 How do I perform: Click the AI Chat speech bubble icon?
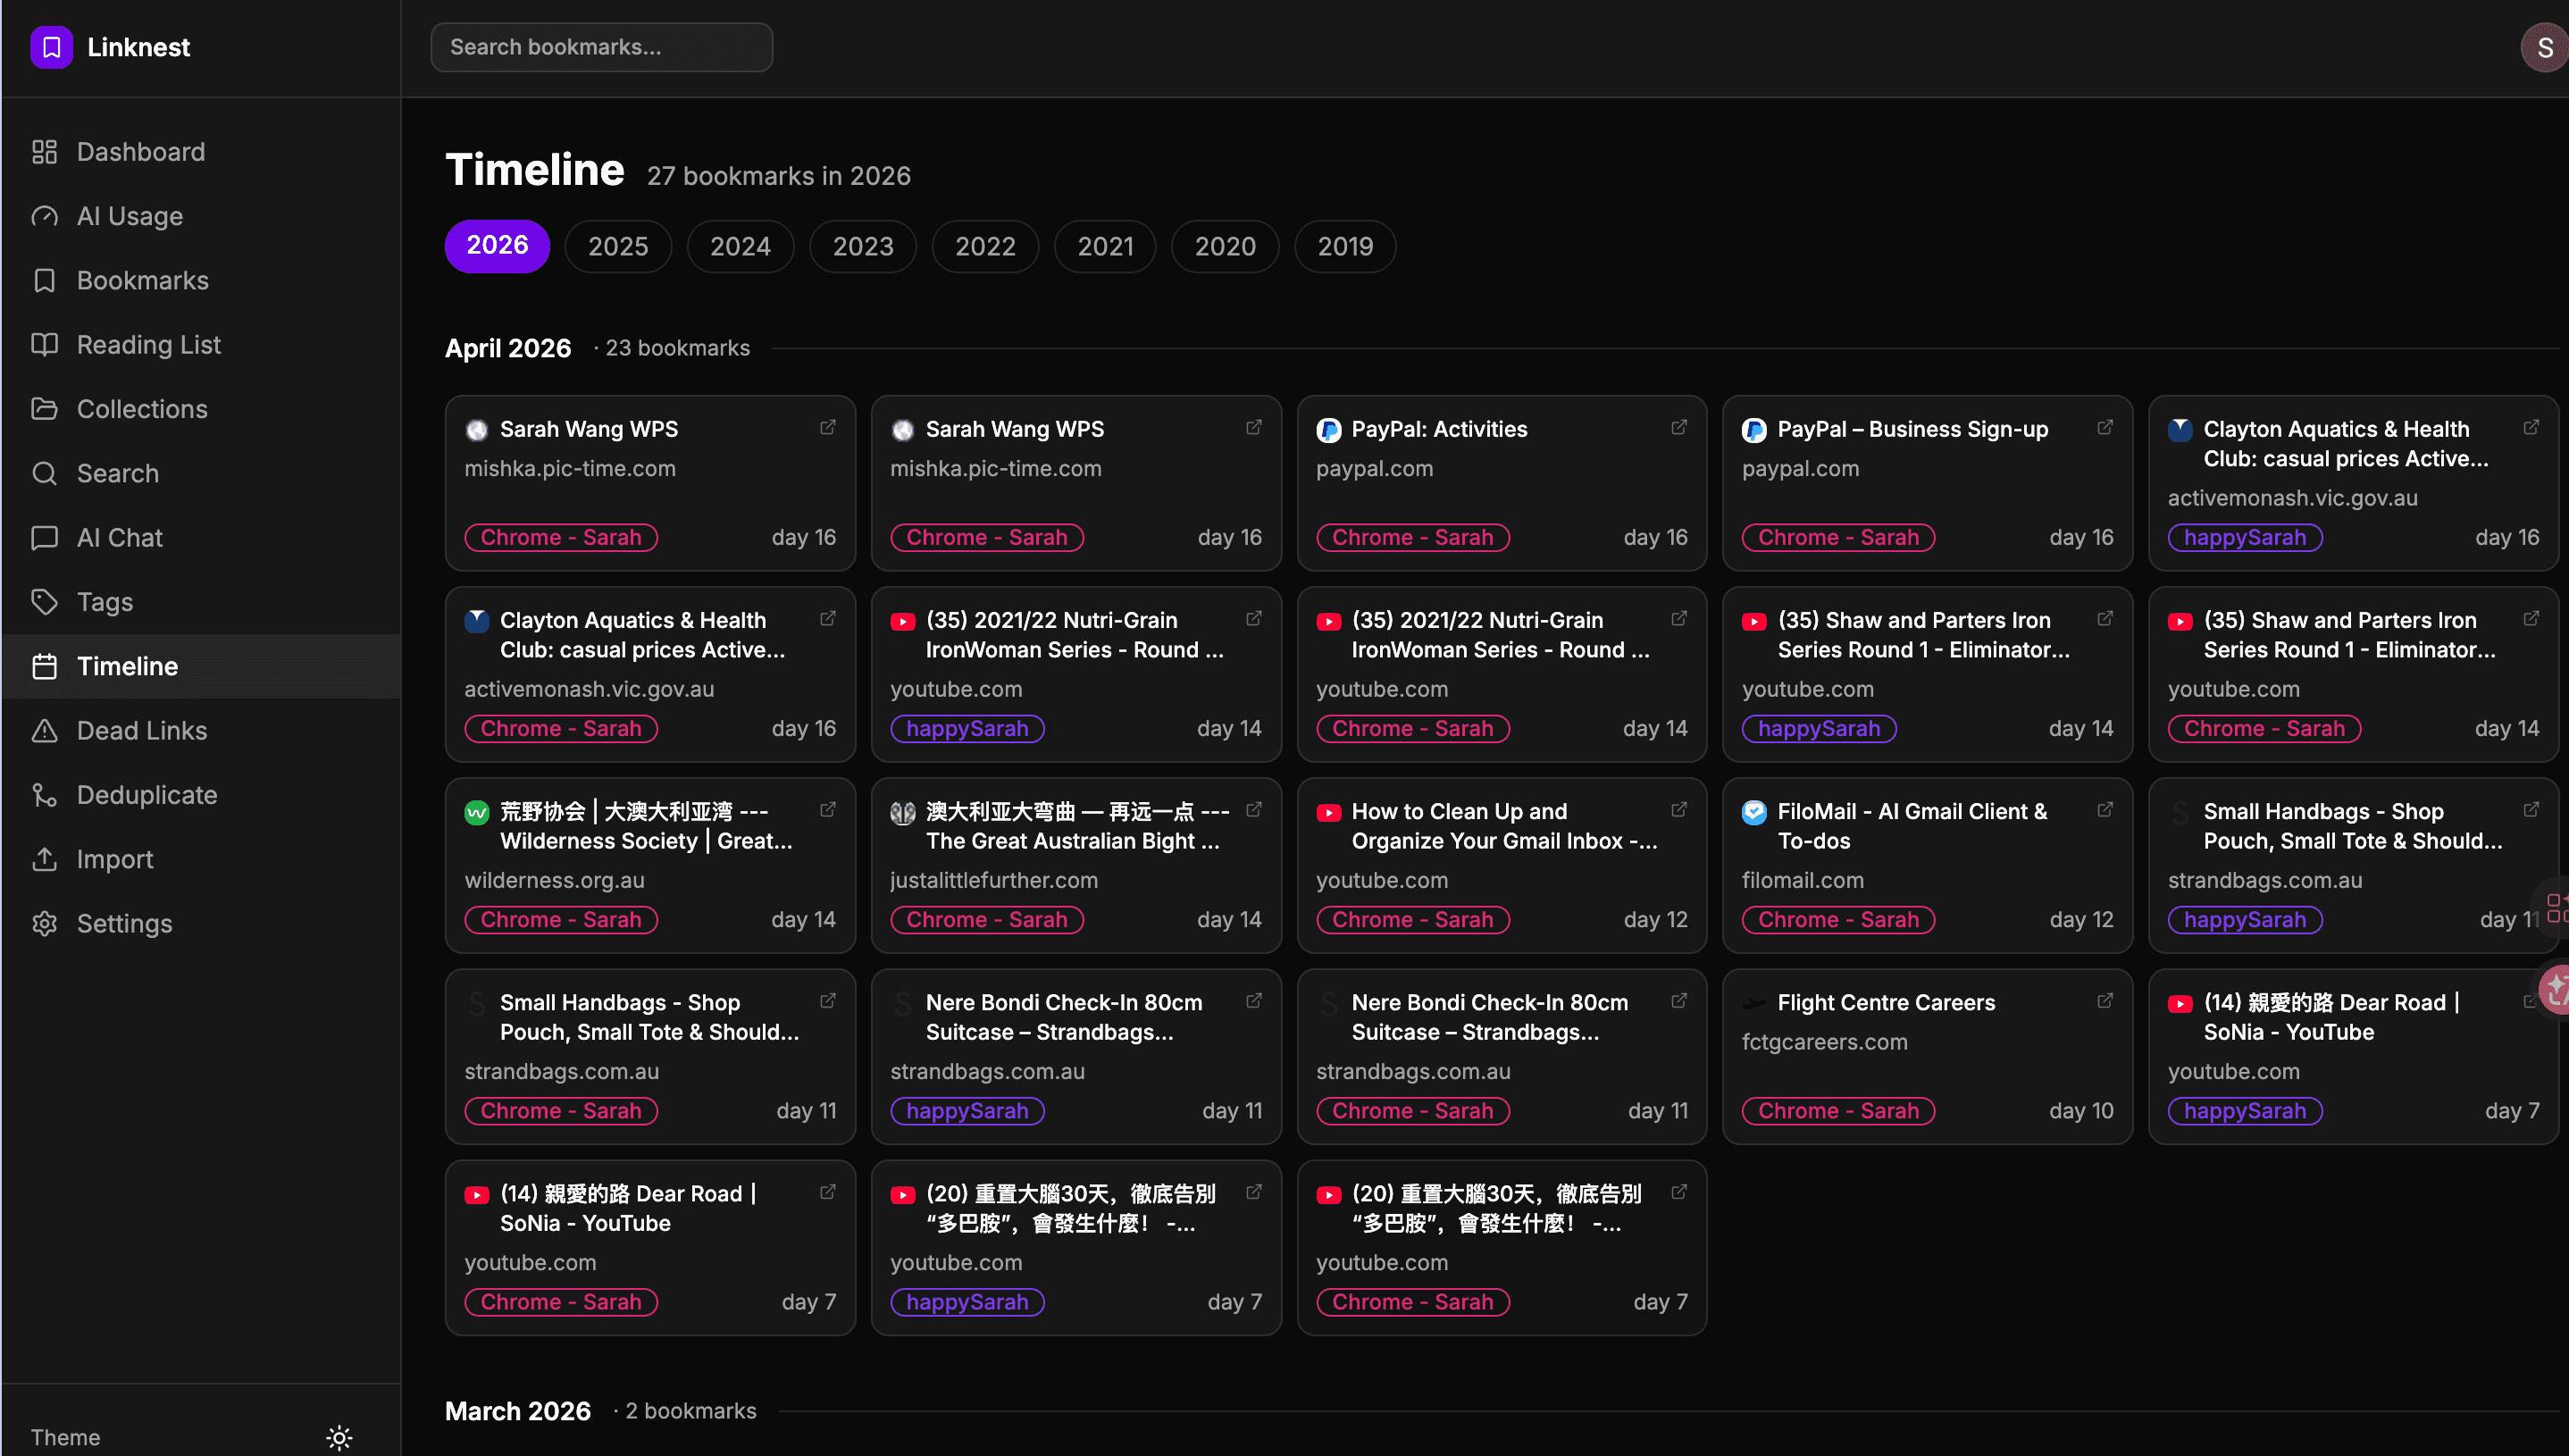pos(44,538)
